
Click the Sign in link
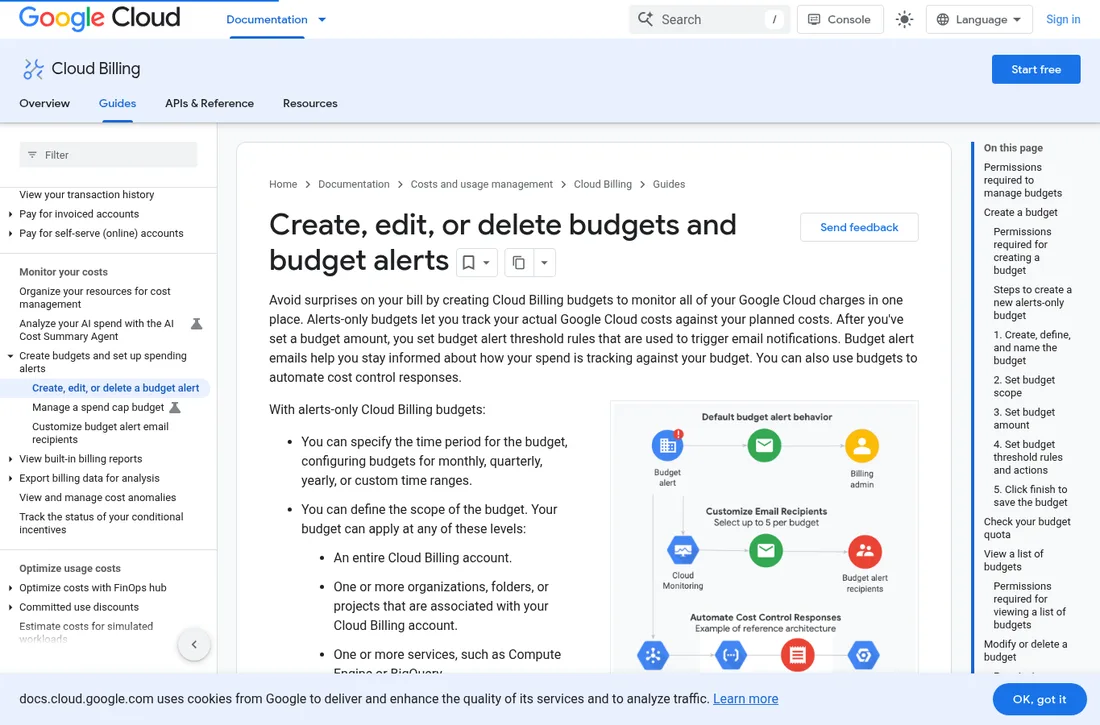1063,20
